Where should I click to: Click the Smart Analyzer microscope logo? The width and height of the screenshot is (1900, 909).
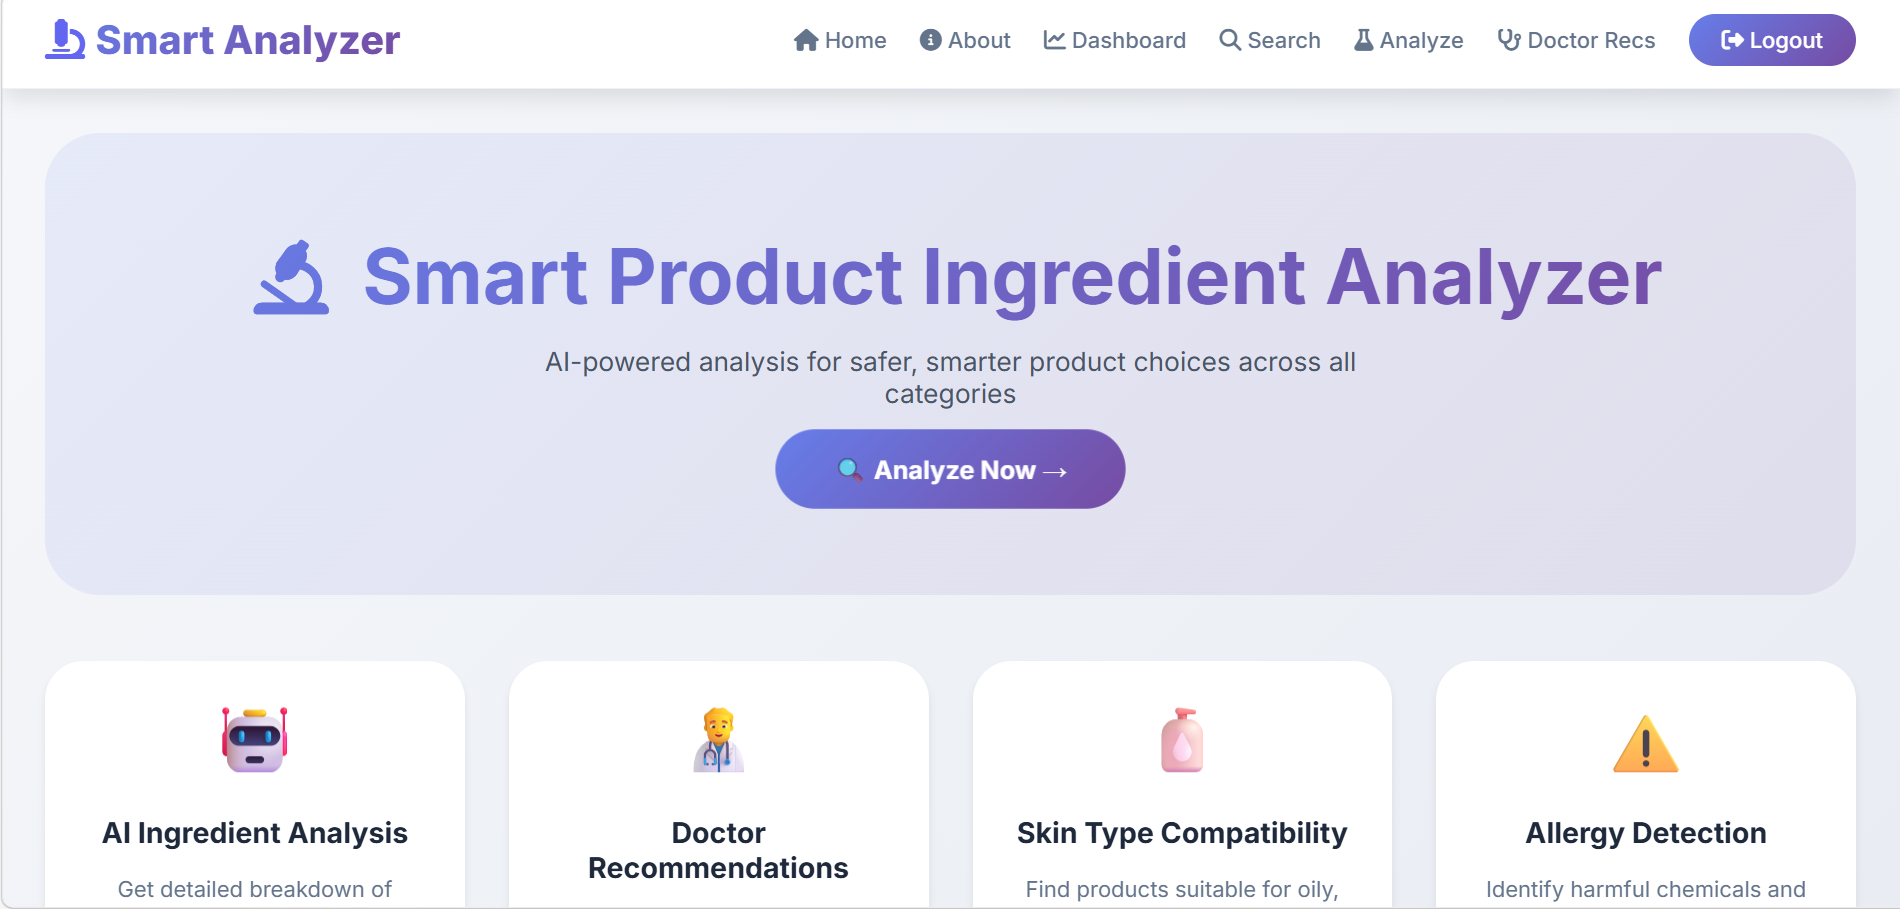coord(63,38)
